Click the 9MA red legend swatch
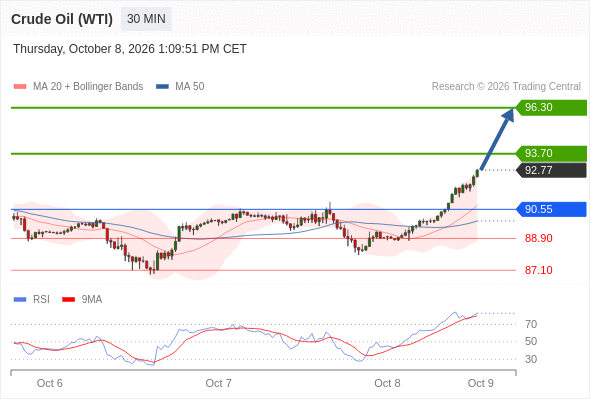This screenshot has width=590, height=400. coord(68,300)
